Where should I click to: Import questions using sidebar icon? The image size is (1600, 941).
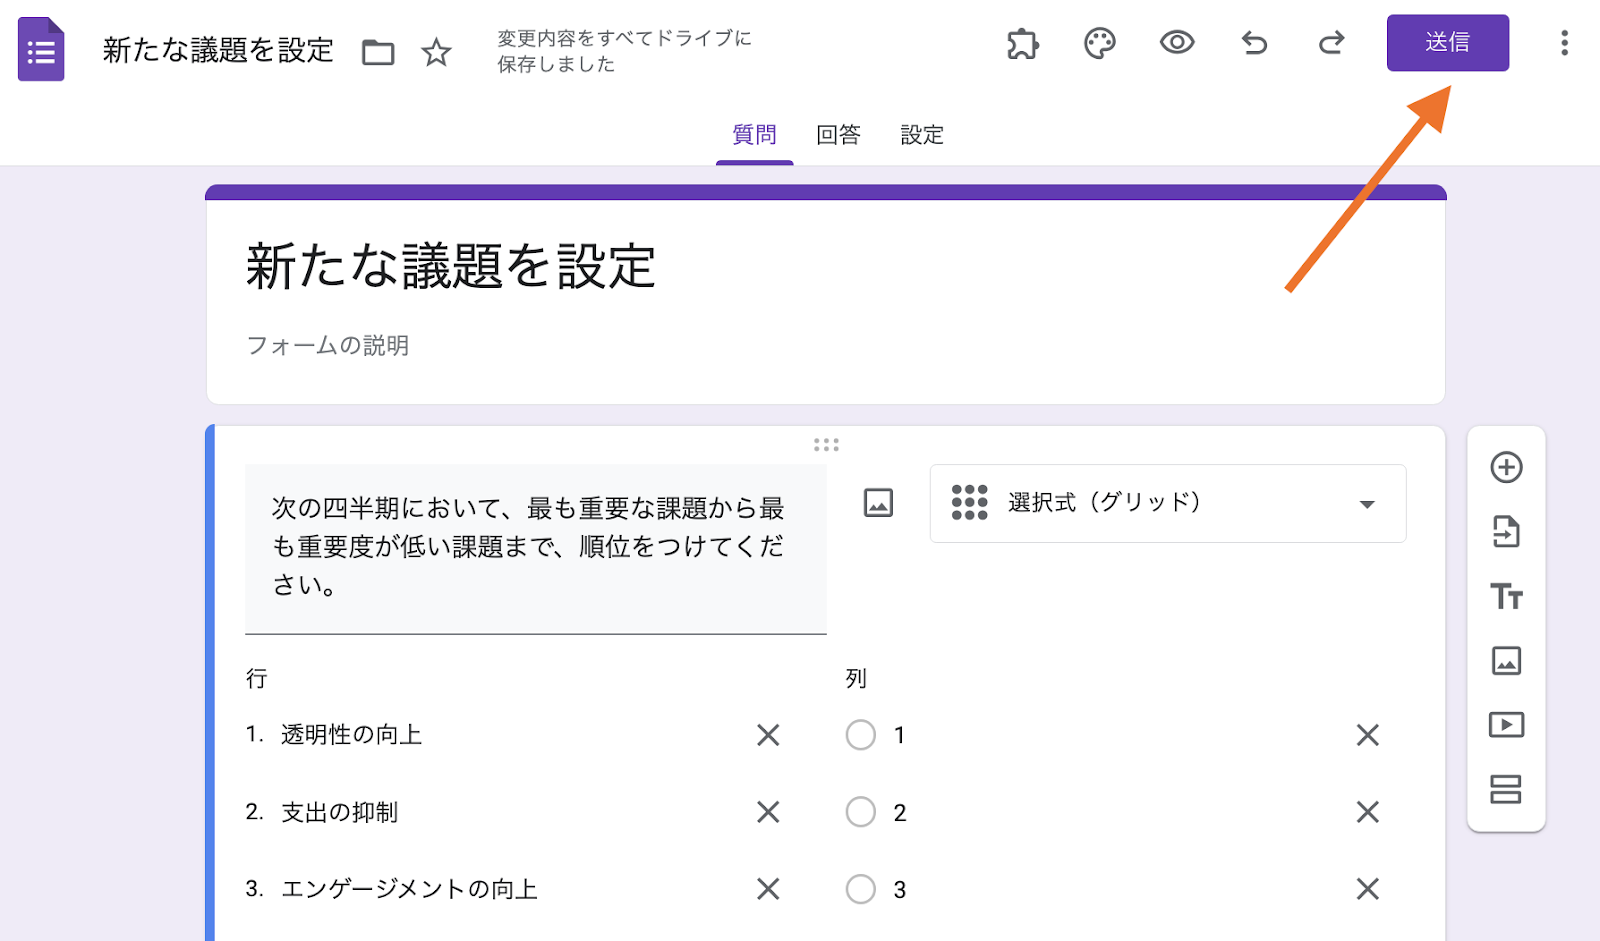1506,532
